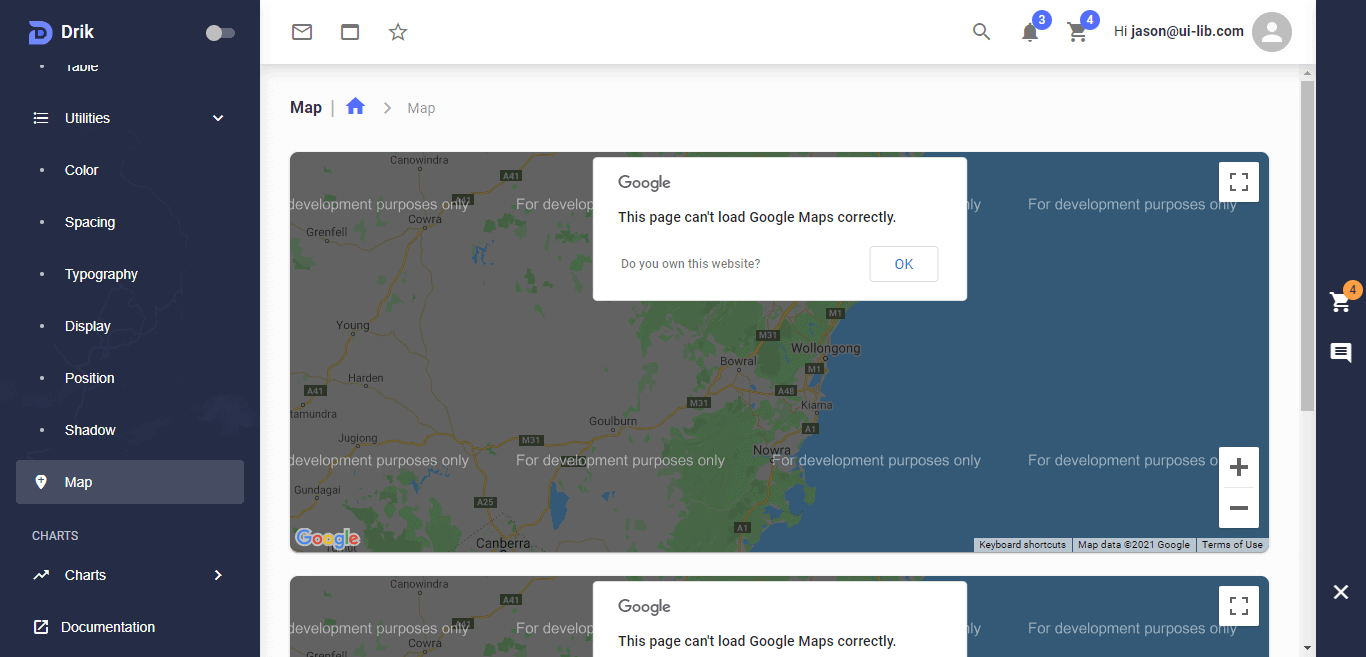Select the Map sidebar item
1366x657 pixels.
130,482
